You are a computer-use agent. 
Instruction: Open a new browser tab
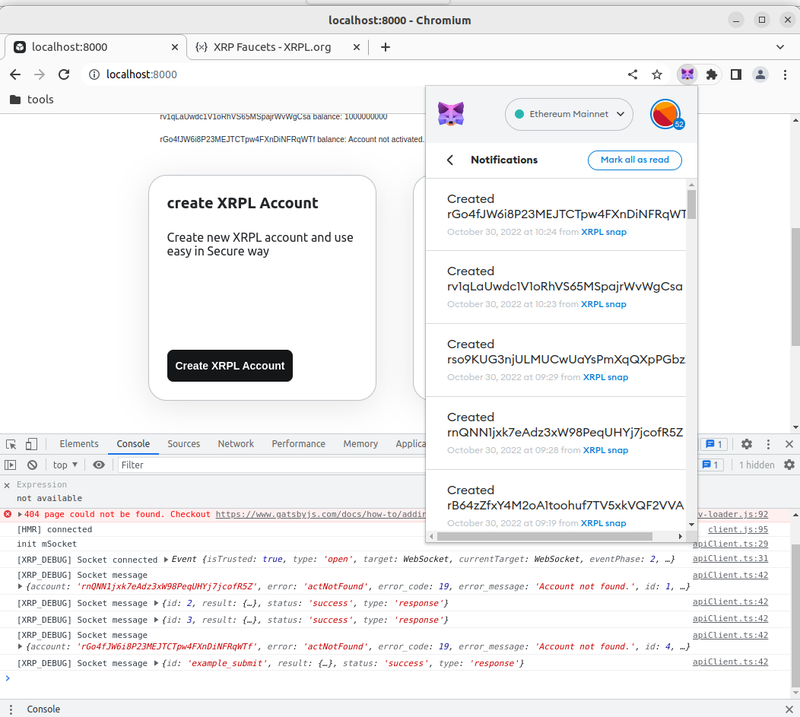(385, 47)
